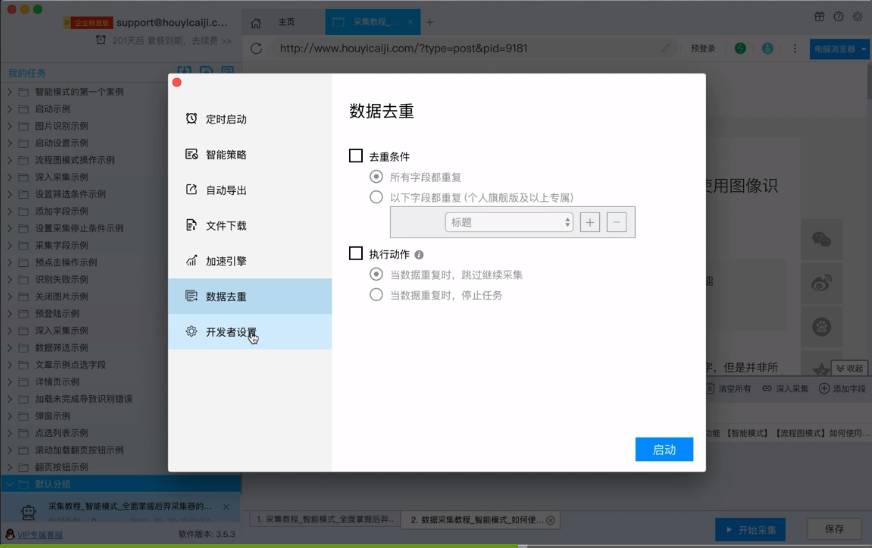Image resolution: width=872 pixels, height=548 pixels.
Task: Enable the 执行动作 checkbox
Action: click(x=356, y=253)
